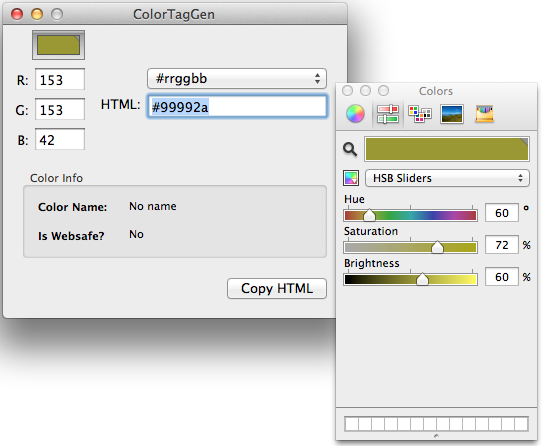Select the color sliders picker mode
This screenshot has height=446, width=544.
[x=388, y=114]
